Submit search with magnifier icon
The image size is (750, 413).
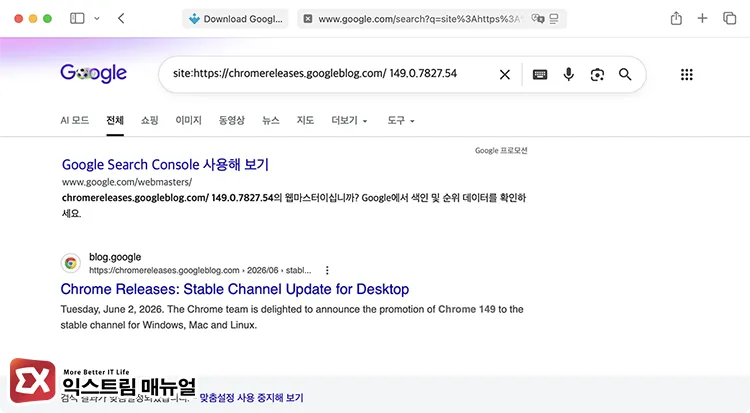click(625, 74)
